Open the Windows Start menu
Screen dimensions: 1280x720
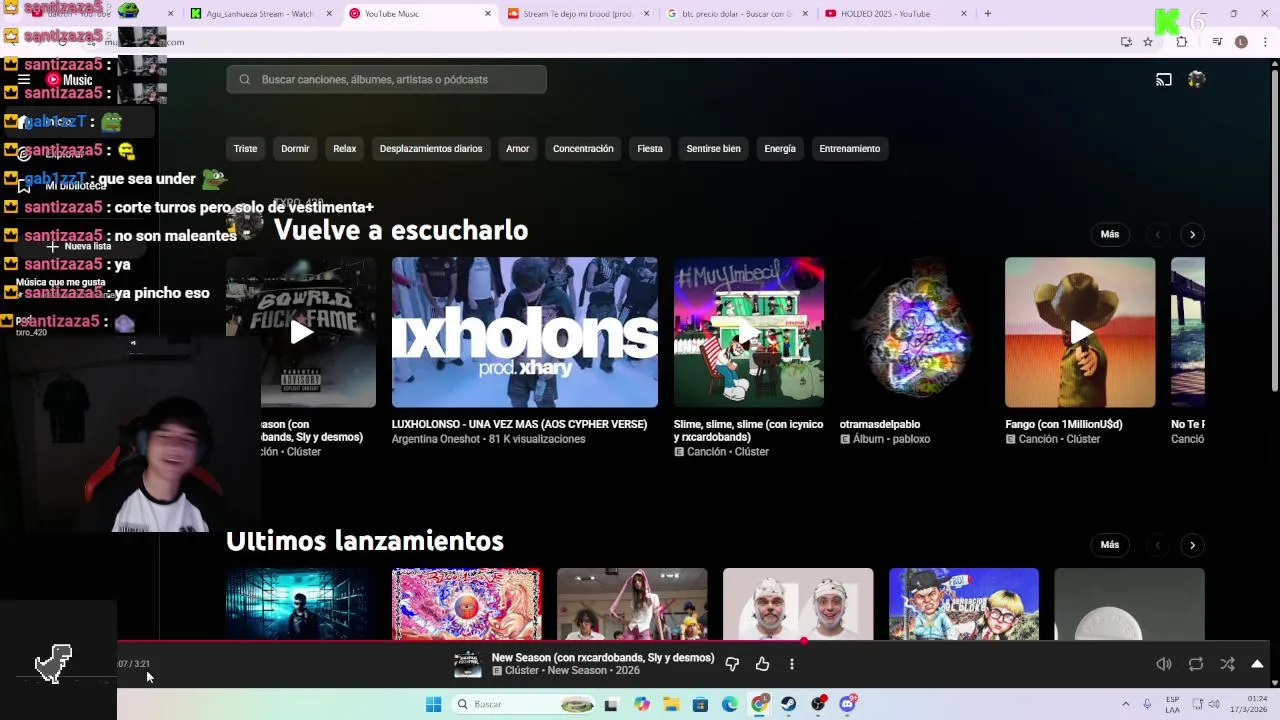(433, 705)
